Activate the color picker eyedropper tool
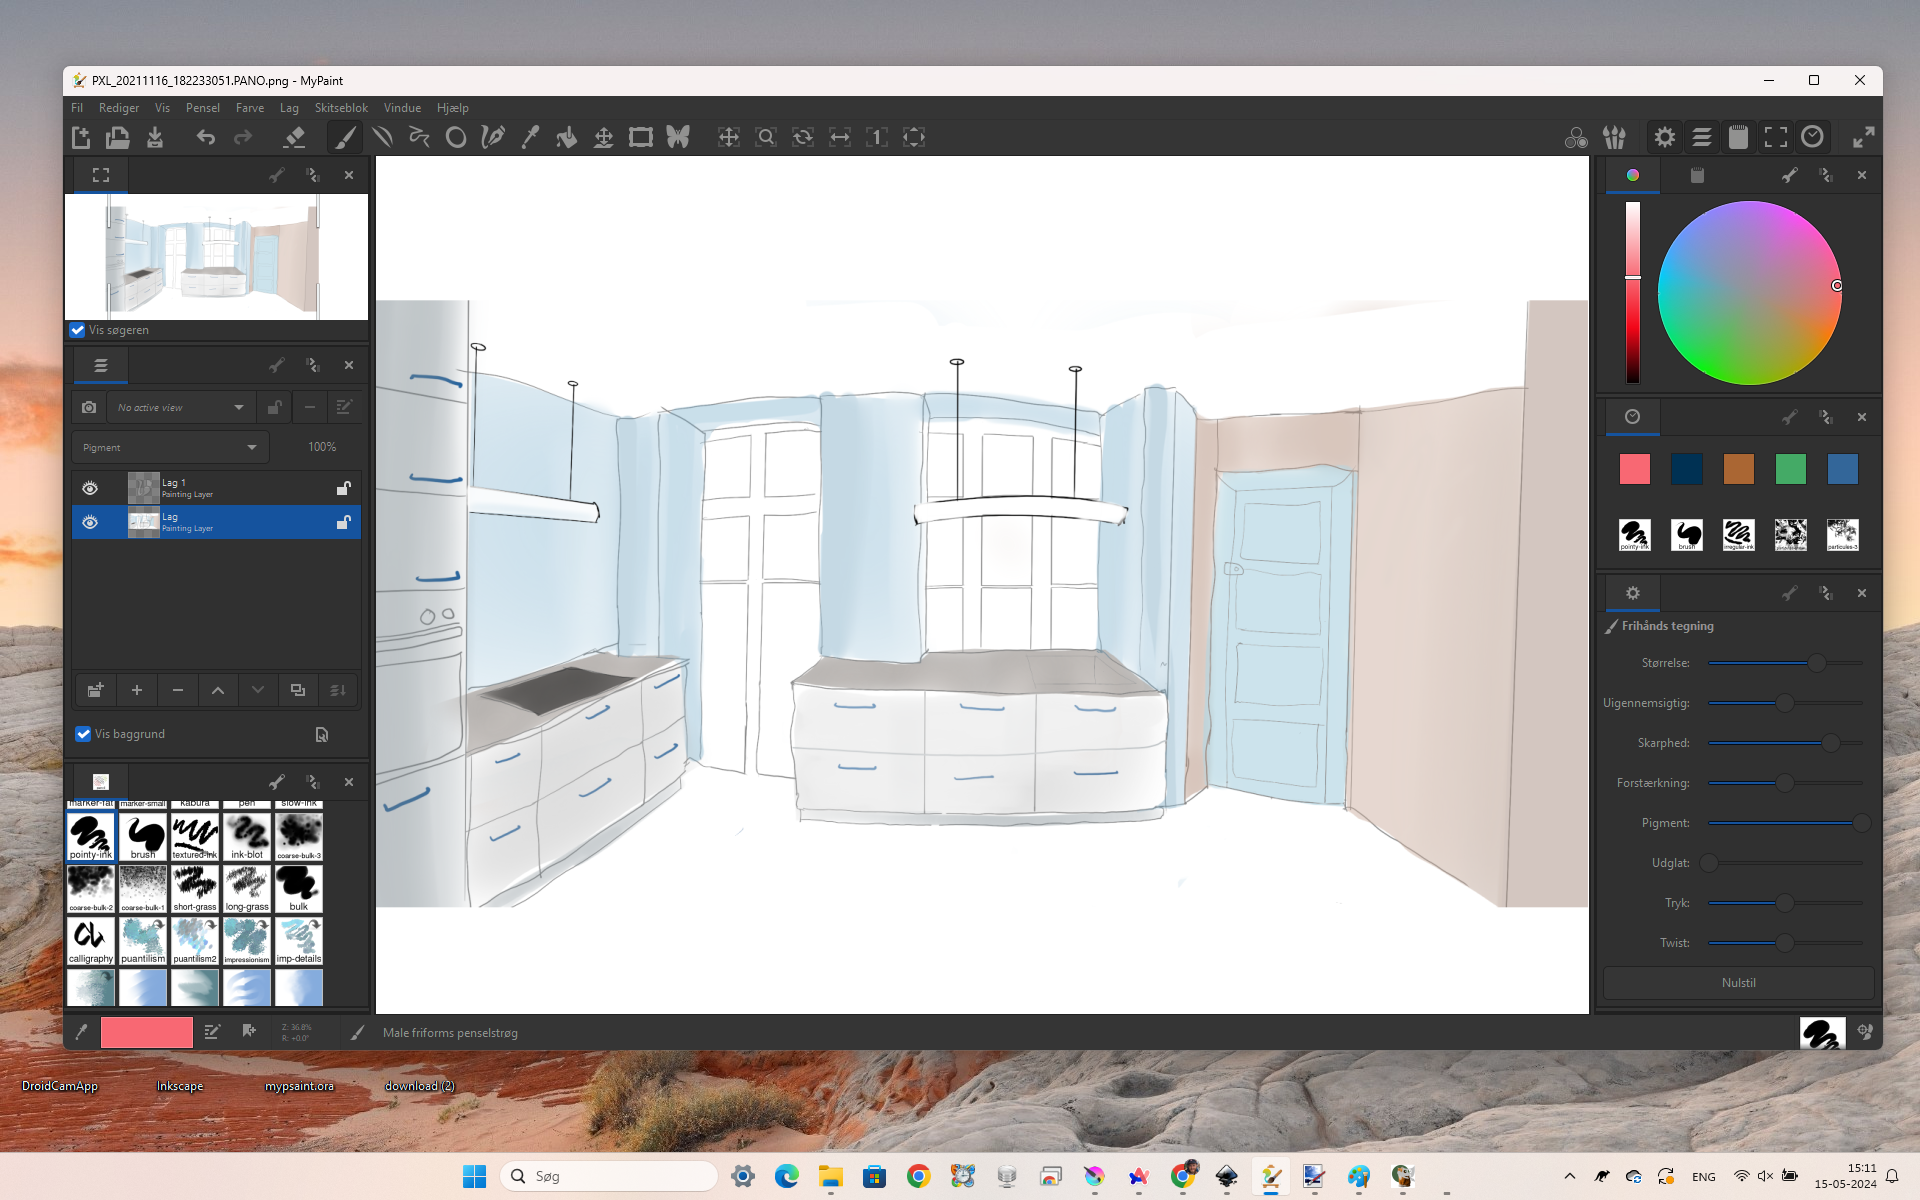This screenshot has height=1200, width=1920. [530, 137]
